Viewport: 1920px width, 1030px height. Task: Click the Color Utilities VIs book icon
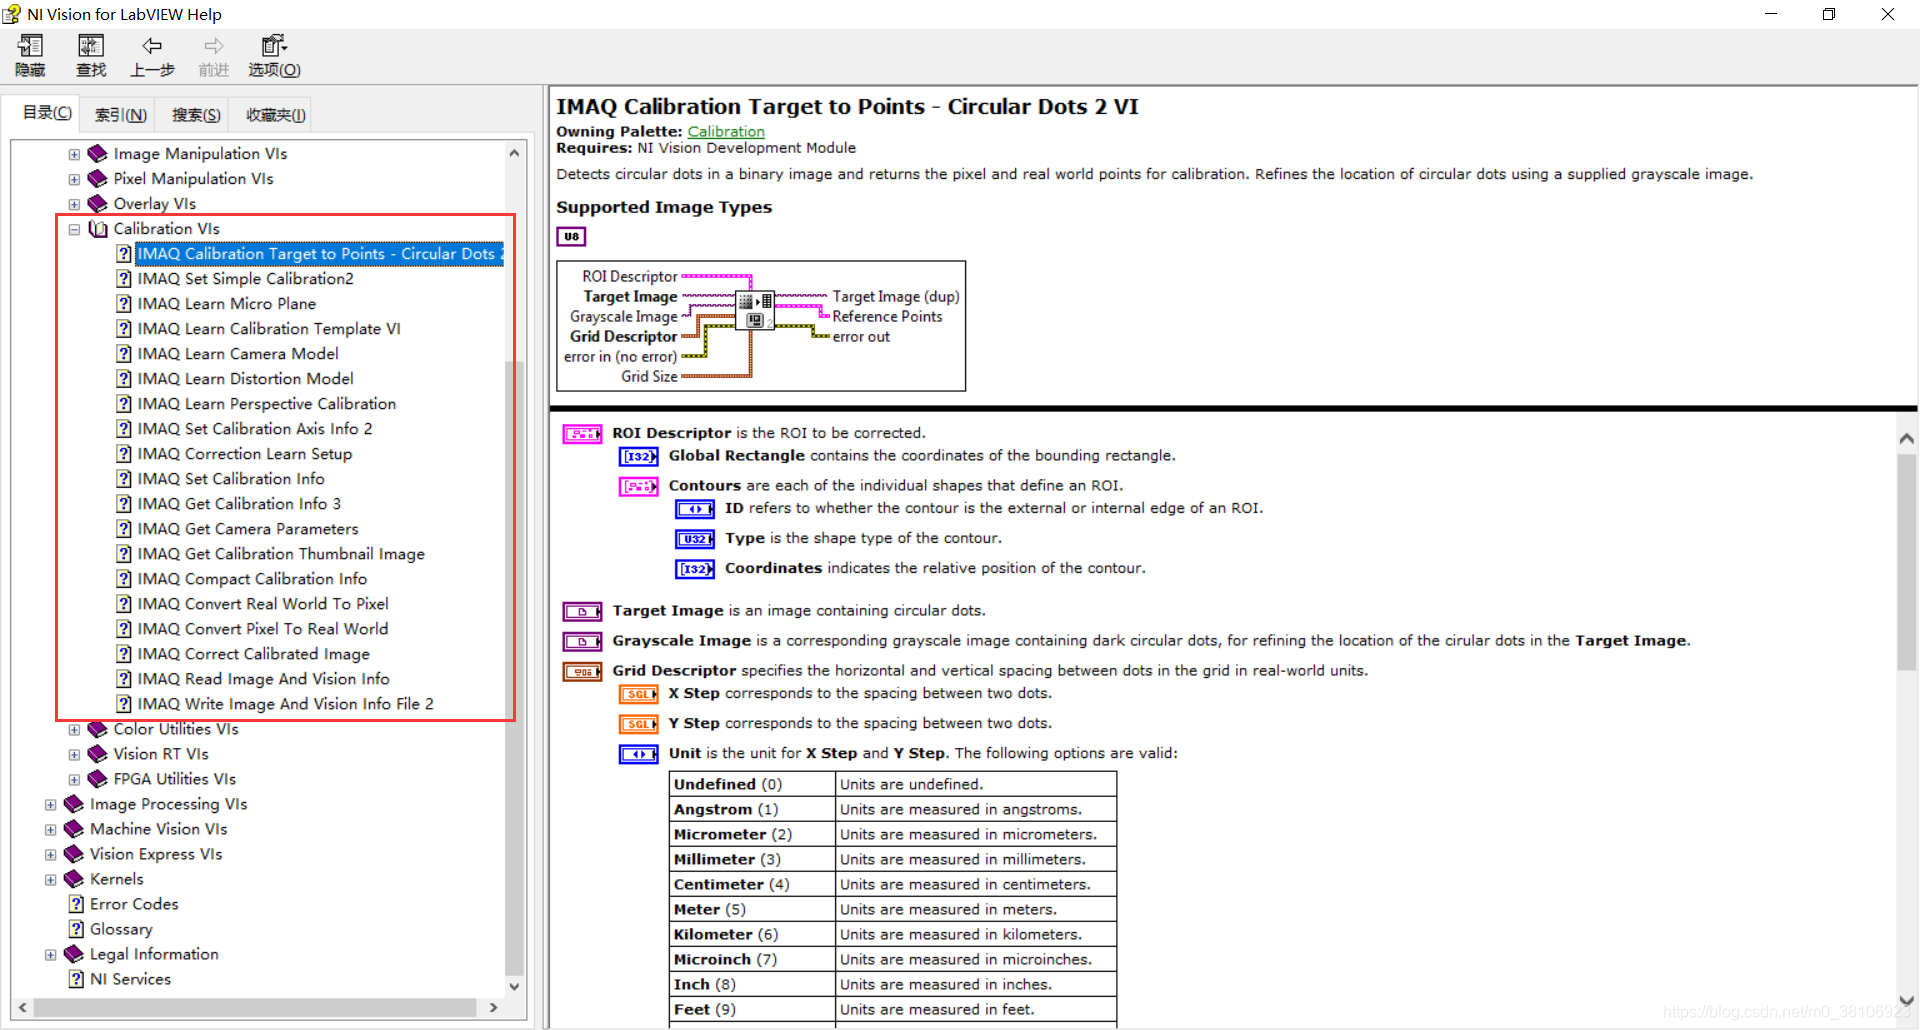(x=97, y=728)
